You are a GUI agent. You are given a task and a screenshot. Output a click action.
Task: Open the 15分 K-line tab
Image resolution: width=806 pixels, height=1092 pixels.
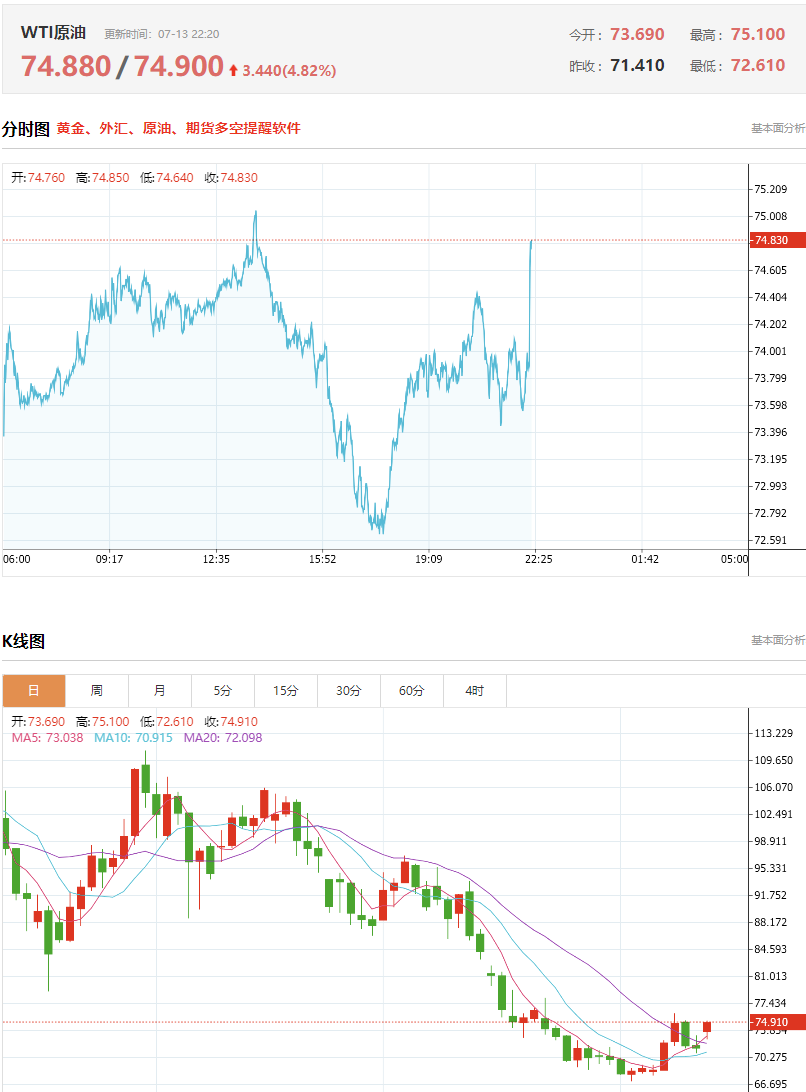point(286,691)
